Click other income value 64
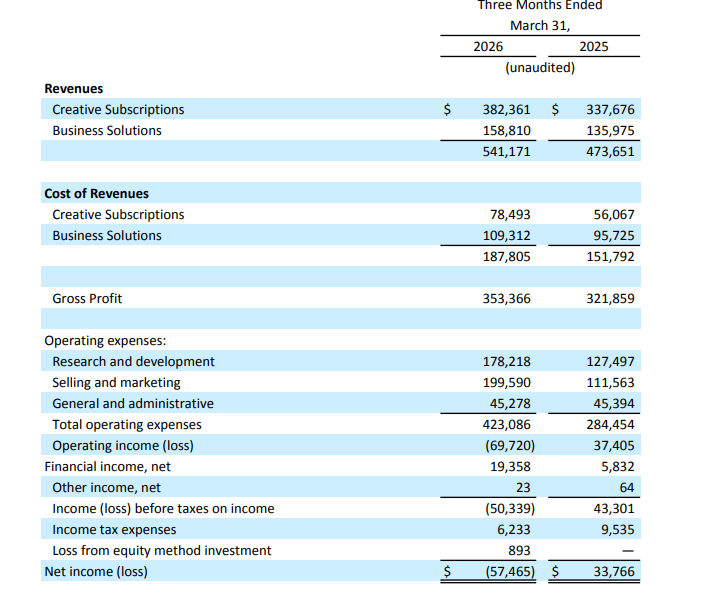 click(x=627, y=488)
